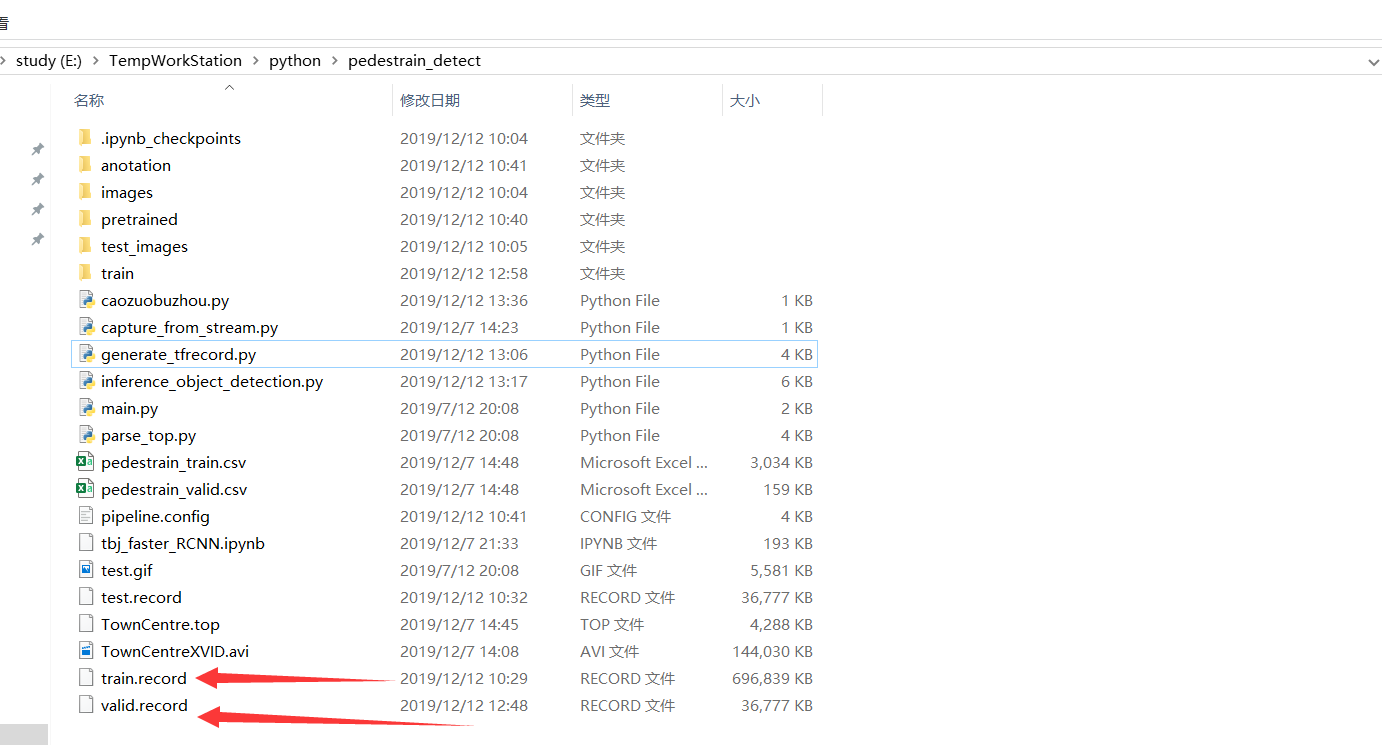Click date 2019/12/12 13:36 of caozuobuzhou.py

point(464,300)
